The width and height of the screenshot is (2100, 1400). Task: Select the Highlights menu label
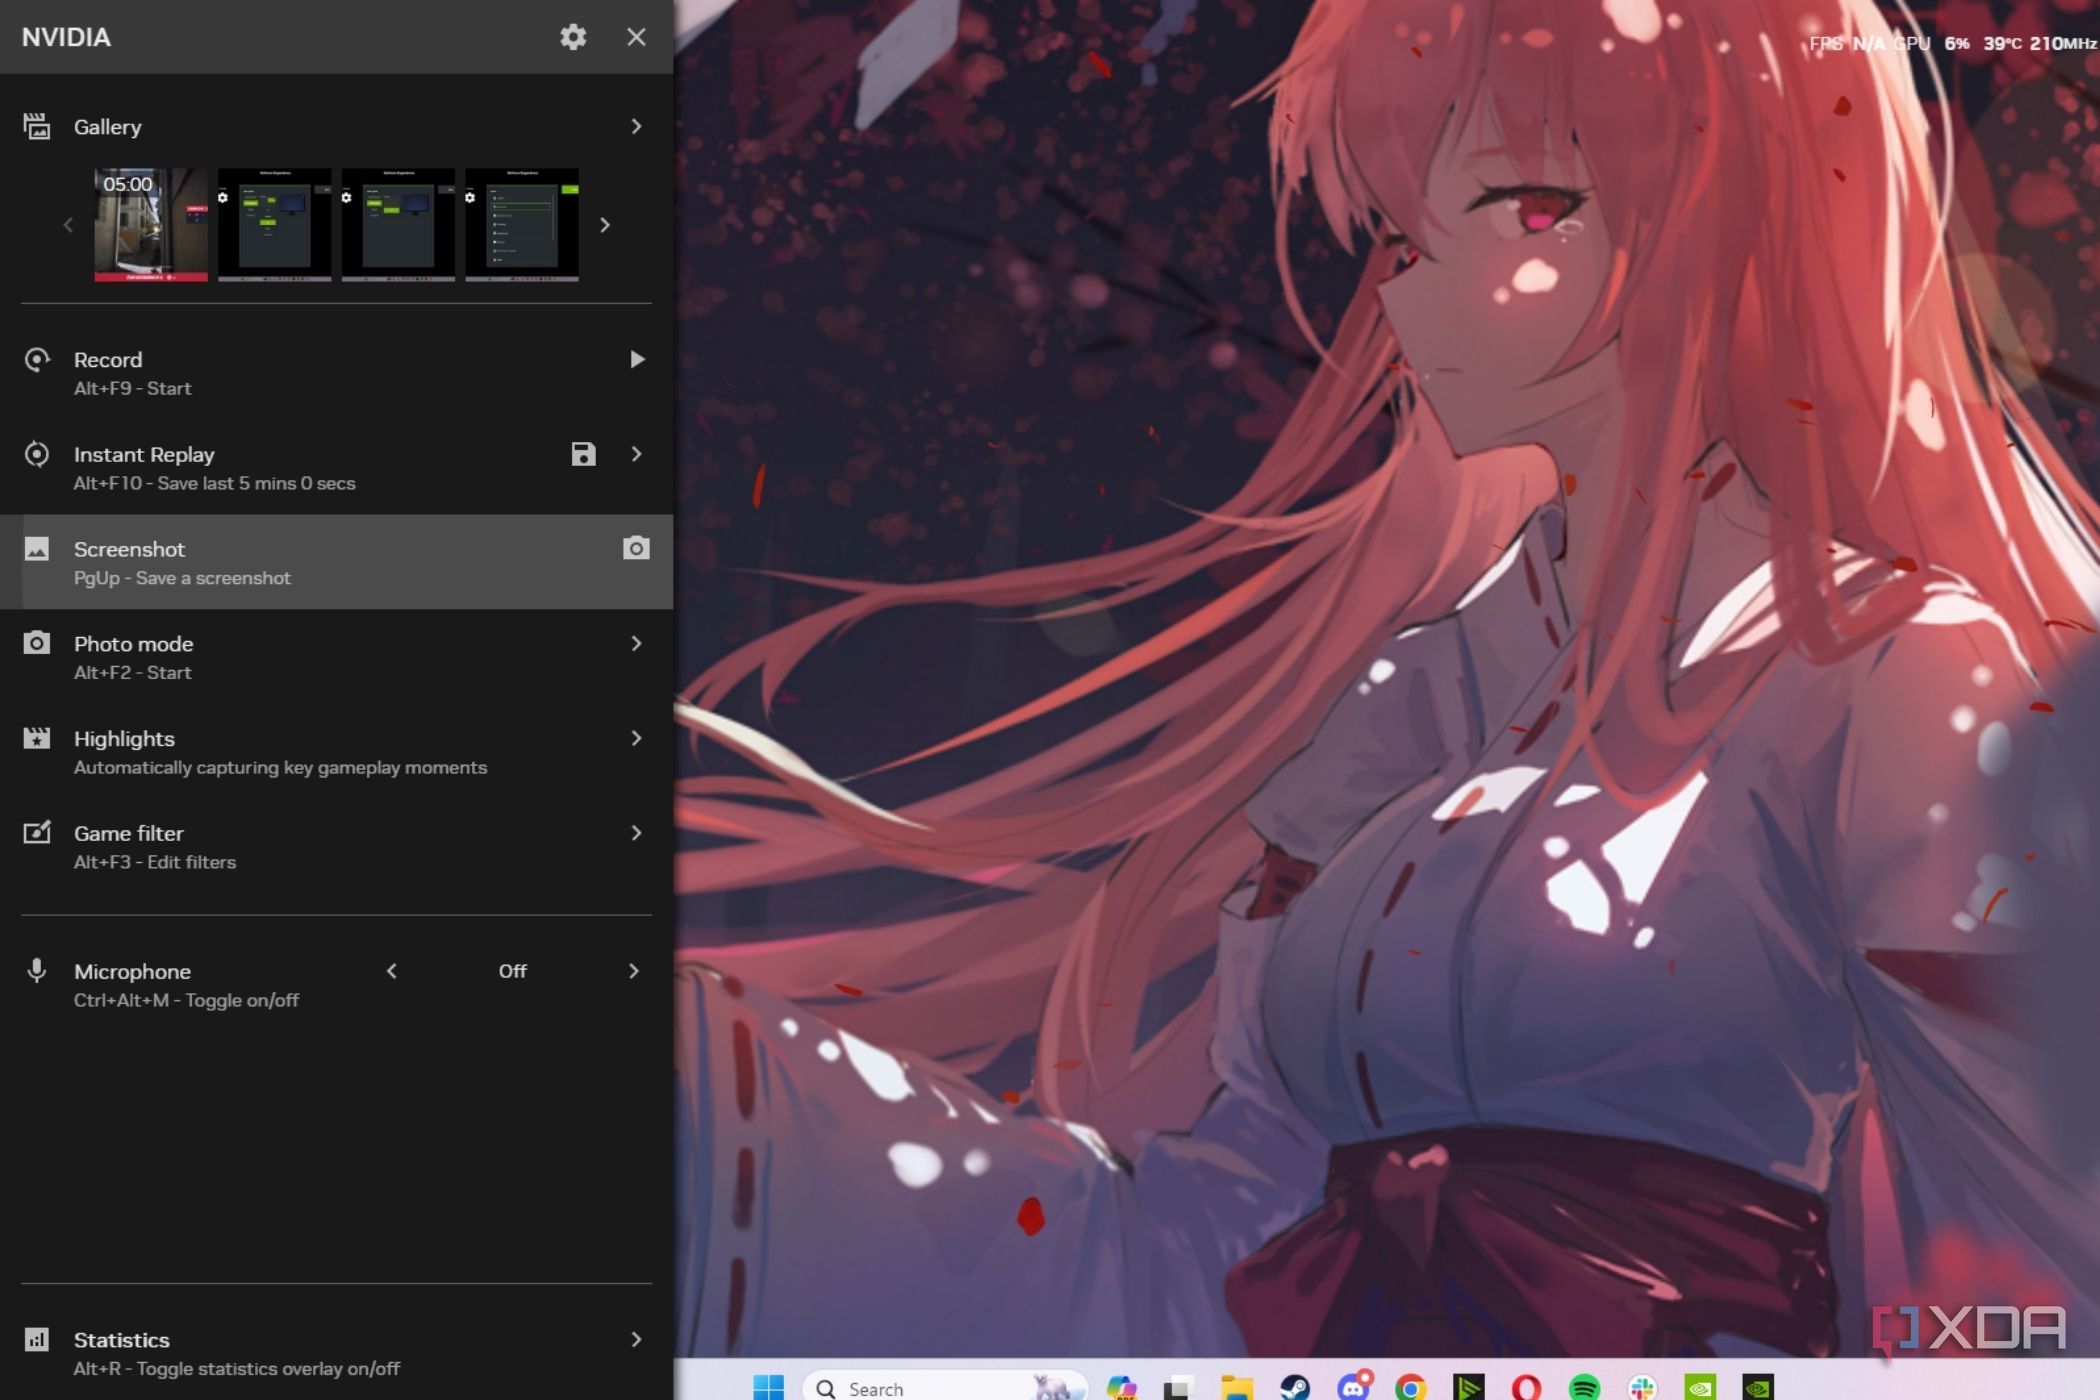(124, 739)
